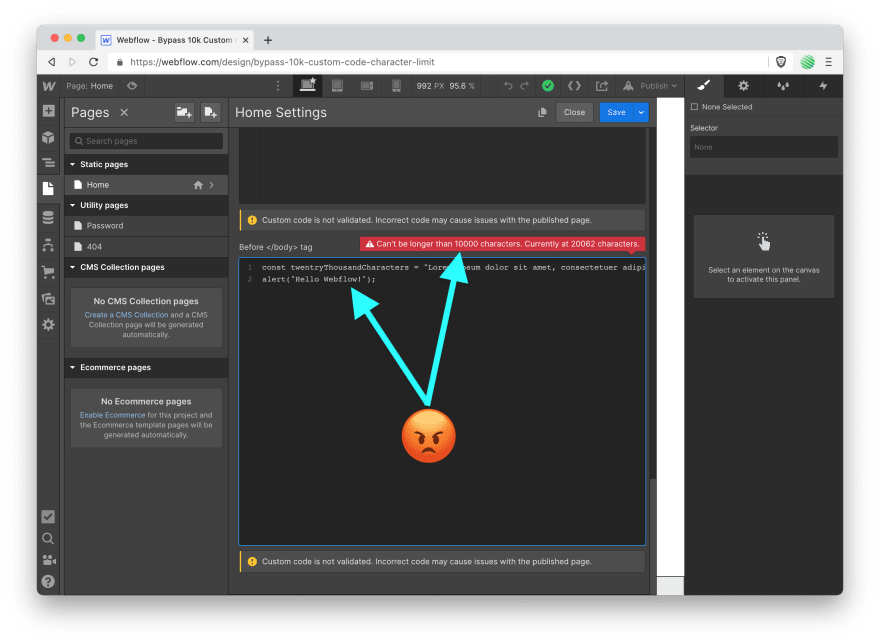Toggle the None Selected checkbox
The height and width of the screenshot is (644, 880).
[x=695, y=107]
